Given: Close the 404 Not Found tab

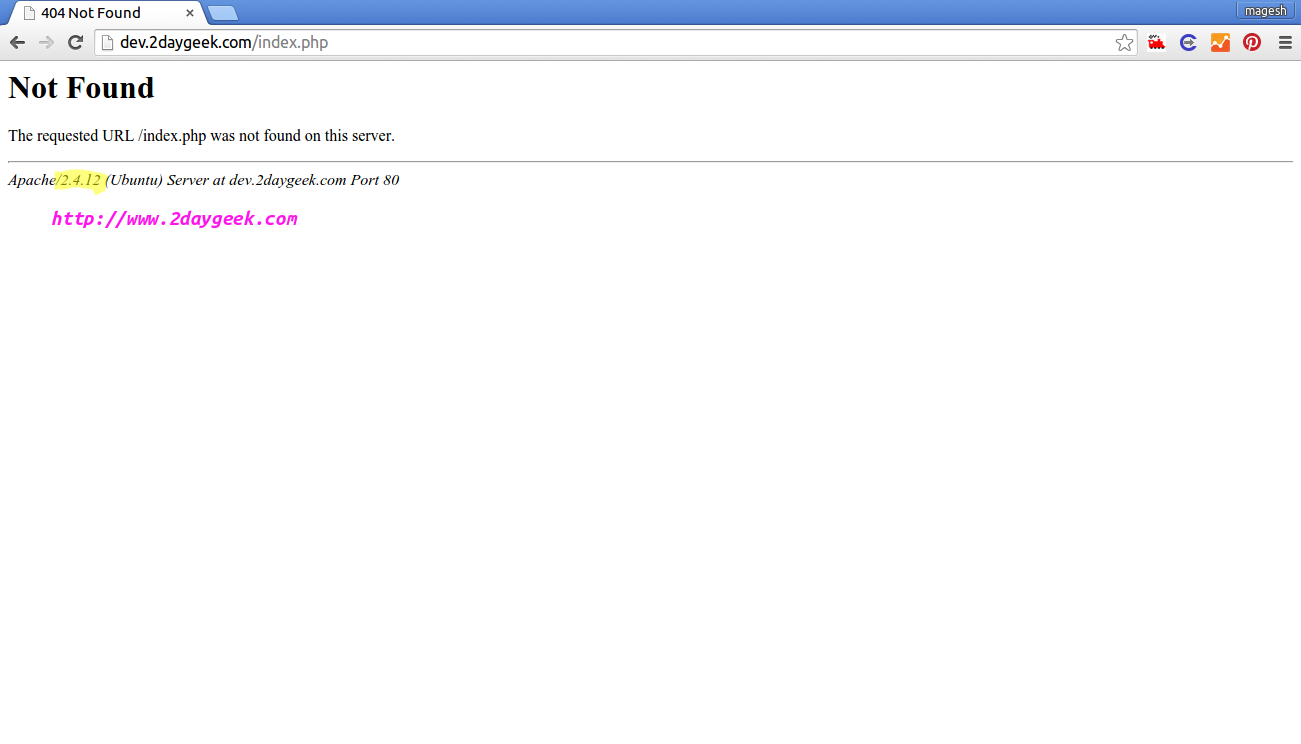Looking at the screenshot, I should click(190, 13).
